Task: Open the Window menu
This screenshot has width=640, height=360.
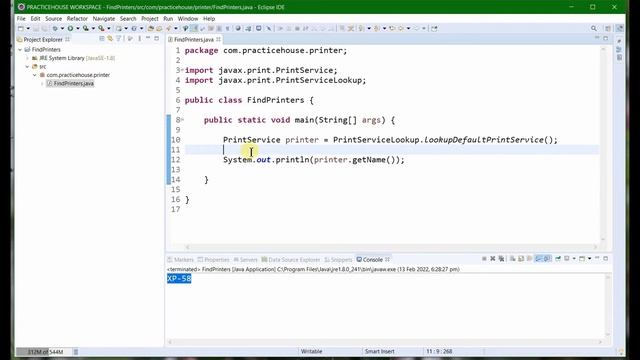Action: point(188,18)
